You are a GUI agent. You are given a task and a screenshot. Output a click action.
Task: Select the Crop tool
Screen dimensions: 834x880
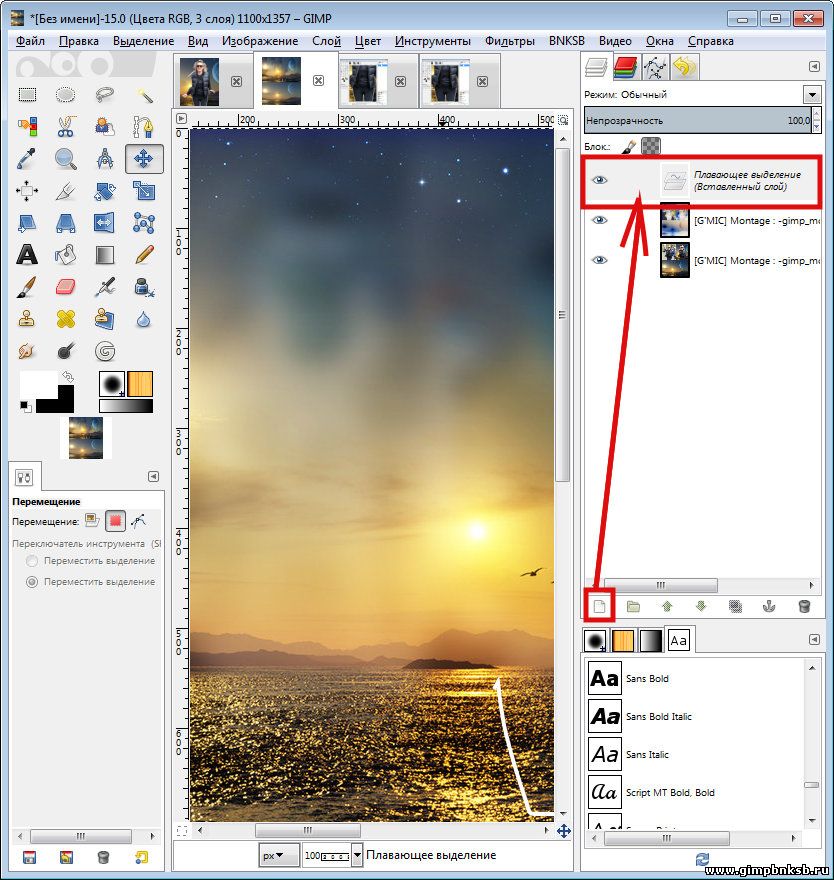coord(66,191)
